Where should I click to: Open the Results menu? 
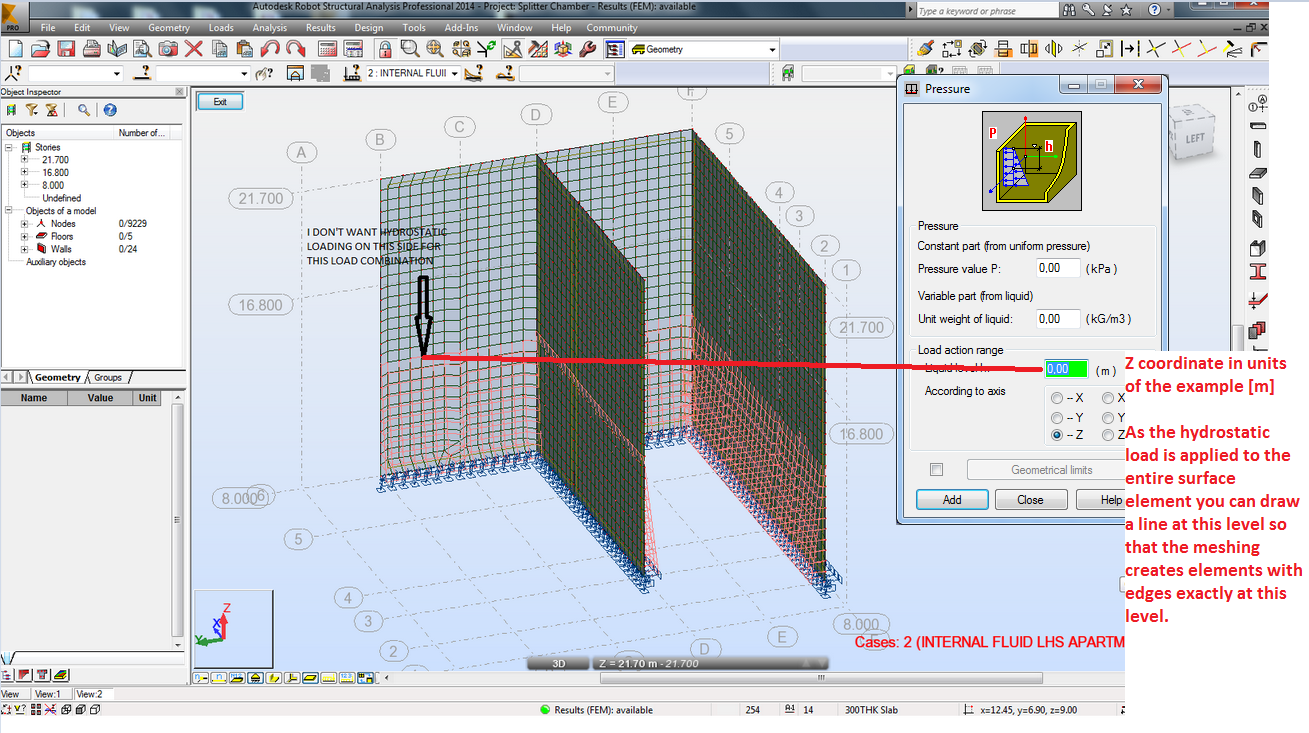pyautogui.click(x=320, y=28)
